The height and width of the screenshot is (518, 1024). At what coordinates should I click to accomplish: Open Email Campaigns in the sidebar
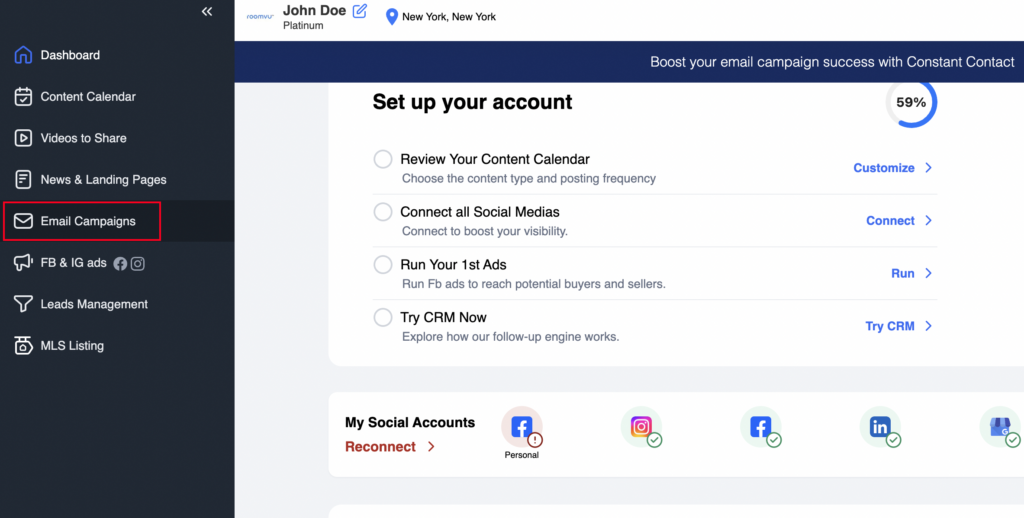[x=88, y=221]
